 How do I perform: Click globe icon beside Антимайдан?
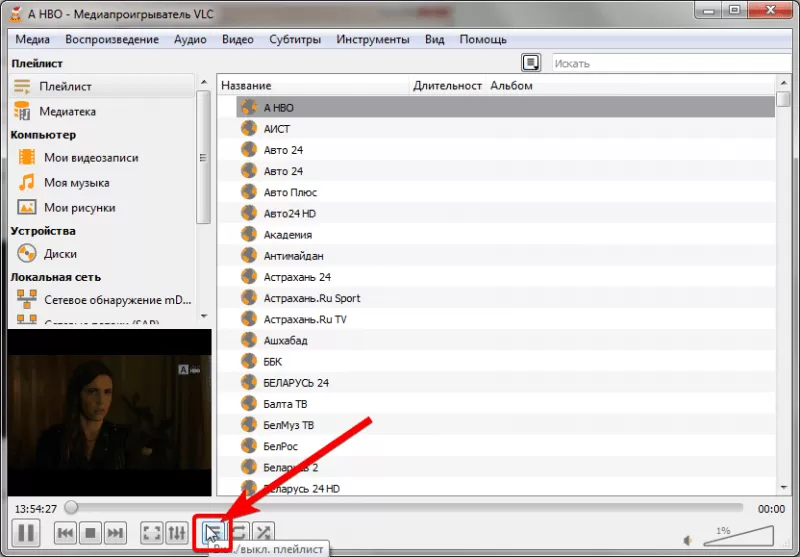pyautogui.click(x=249, y=255)
